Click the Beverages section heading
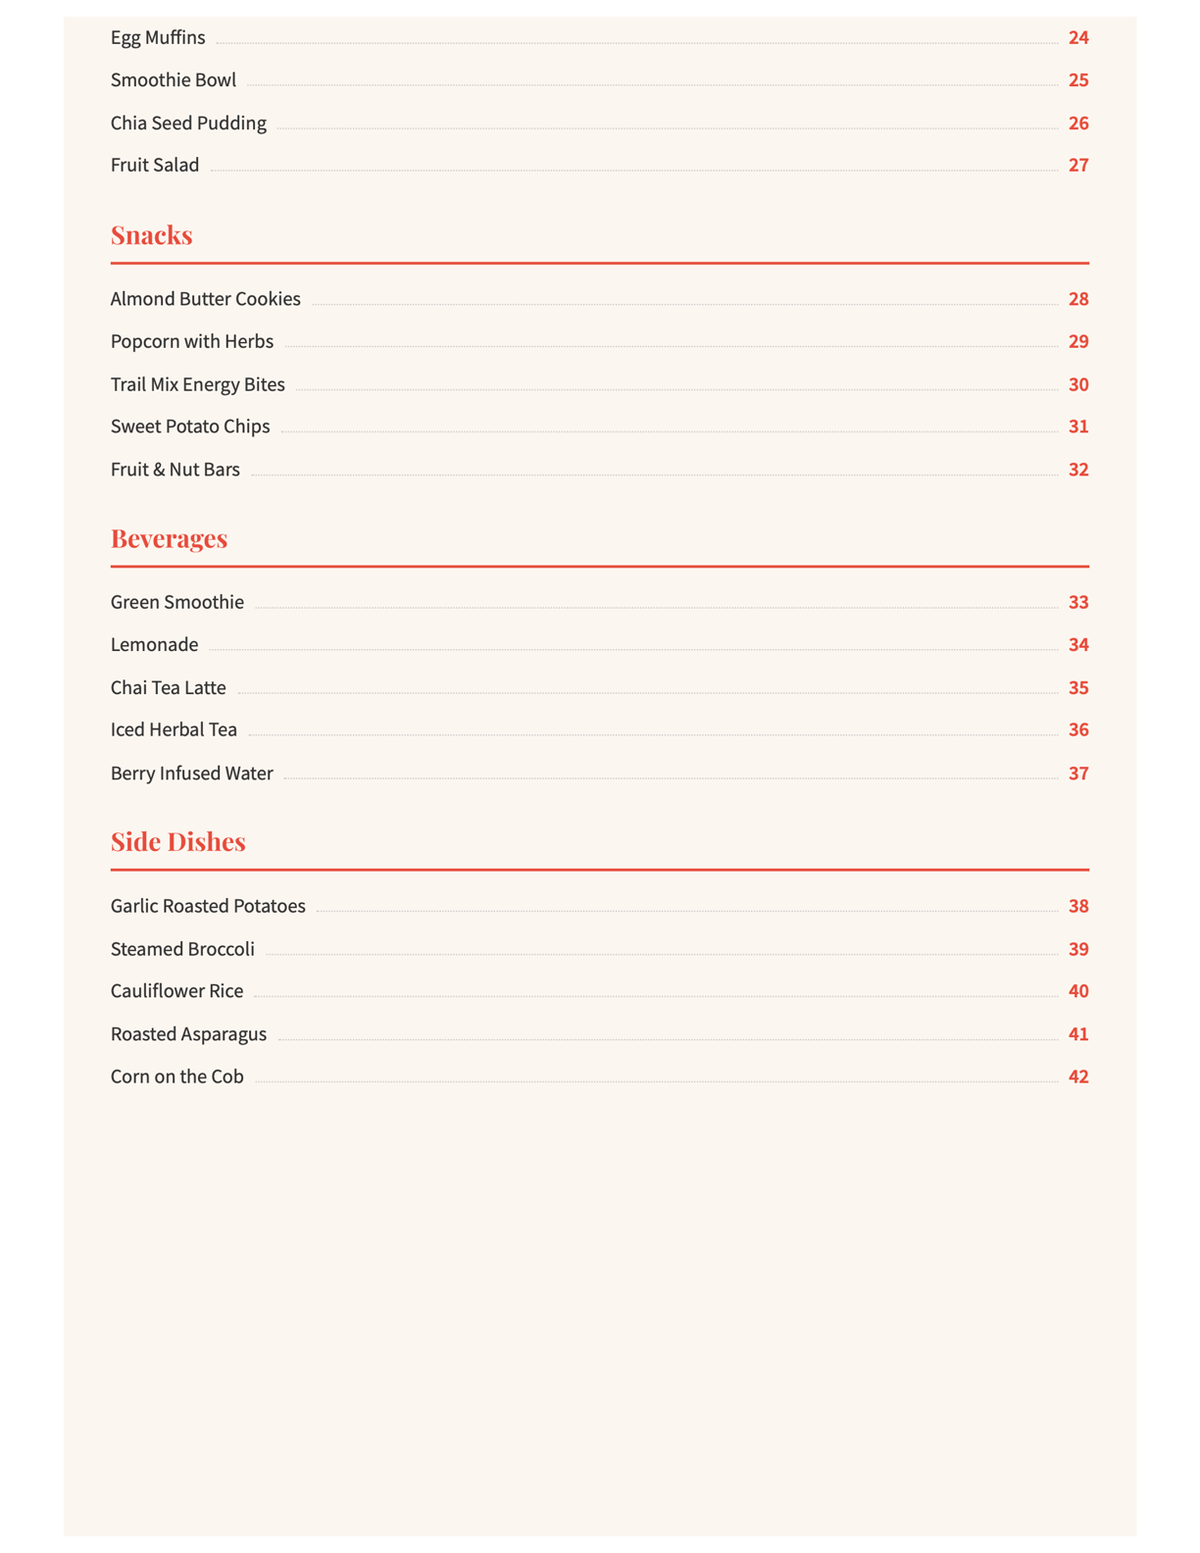The width and height of the screenshot is (1200, 1553). click(x=169, y=538)
